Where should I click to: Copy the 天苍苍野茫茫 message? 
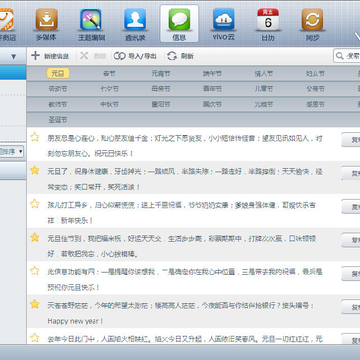click(x=351, y=307)
